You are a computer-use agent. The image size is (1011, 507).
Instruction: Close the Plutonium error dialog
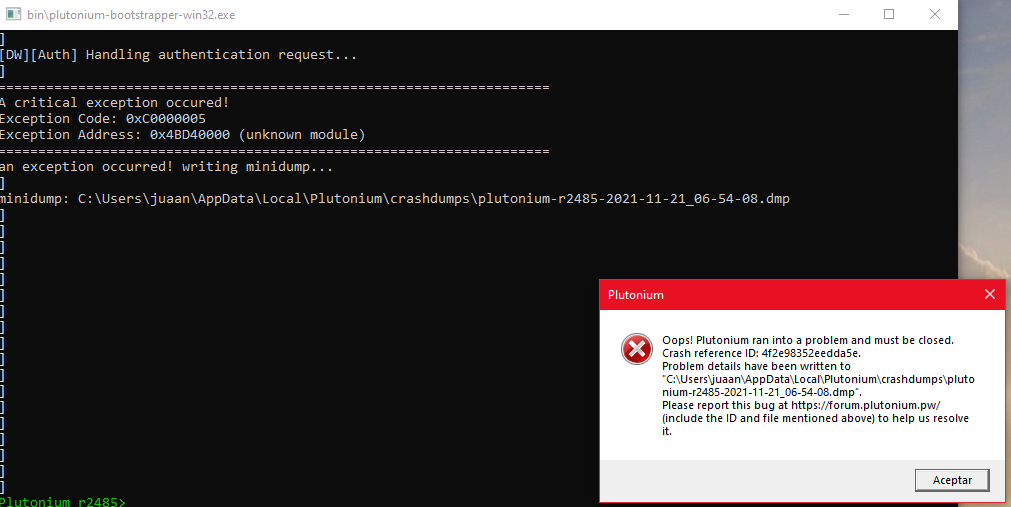[990, 294]
